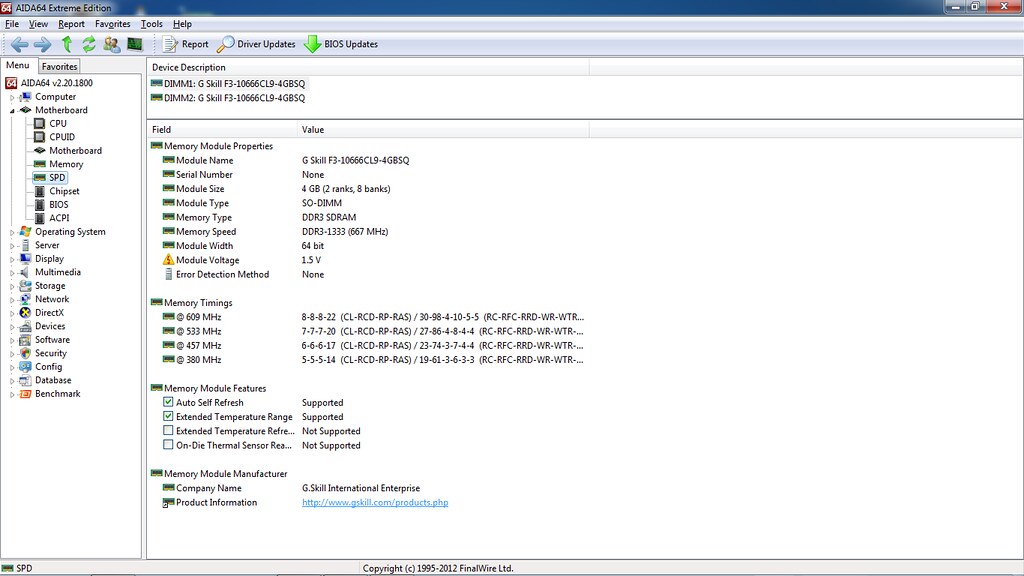Select the @ 609 MHz timings row
1024x576 pixels.
click(x=372, y=317)
